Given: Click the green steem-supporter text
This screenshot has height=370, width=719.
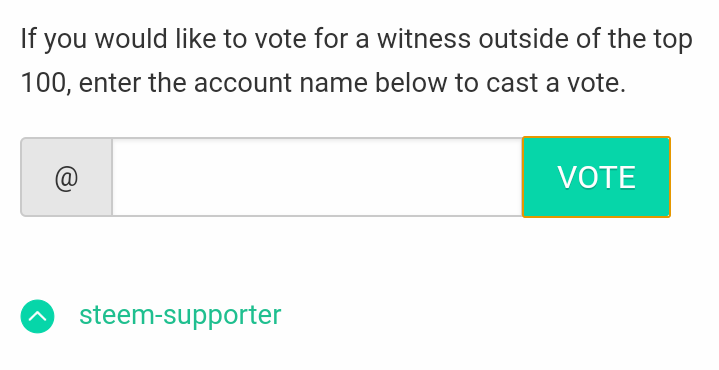Looking at the screenshot, I should point(180,315).
